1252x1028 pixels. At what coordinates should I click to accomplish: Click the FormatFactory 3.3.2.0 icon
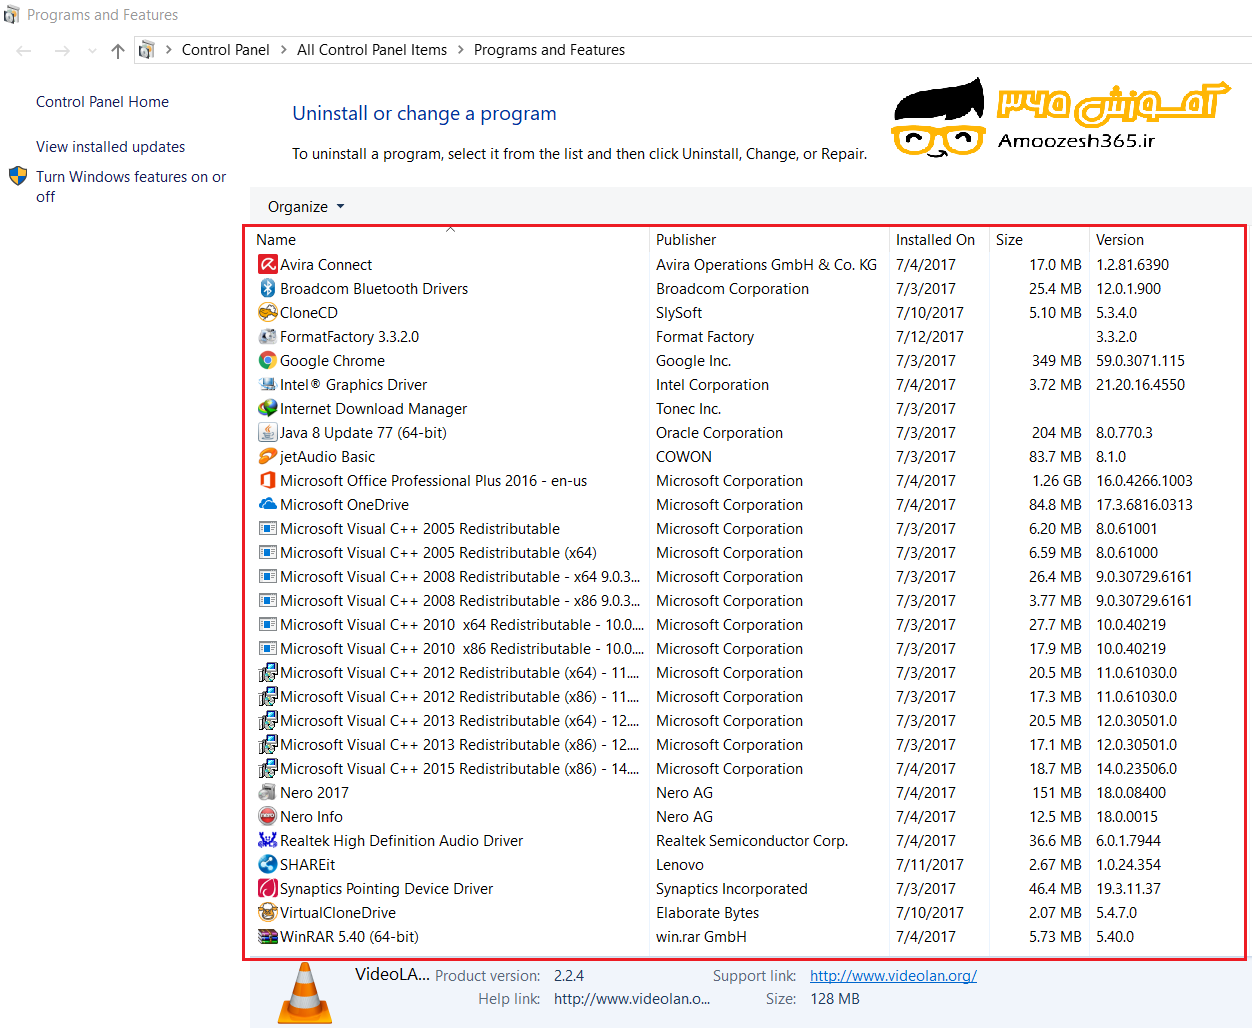[x=267, y=336]
